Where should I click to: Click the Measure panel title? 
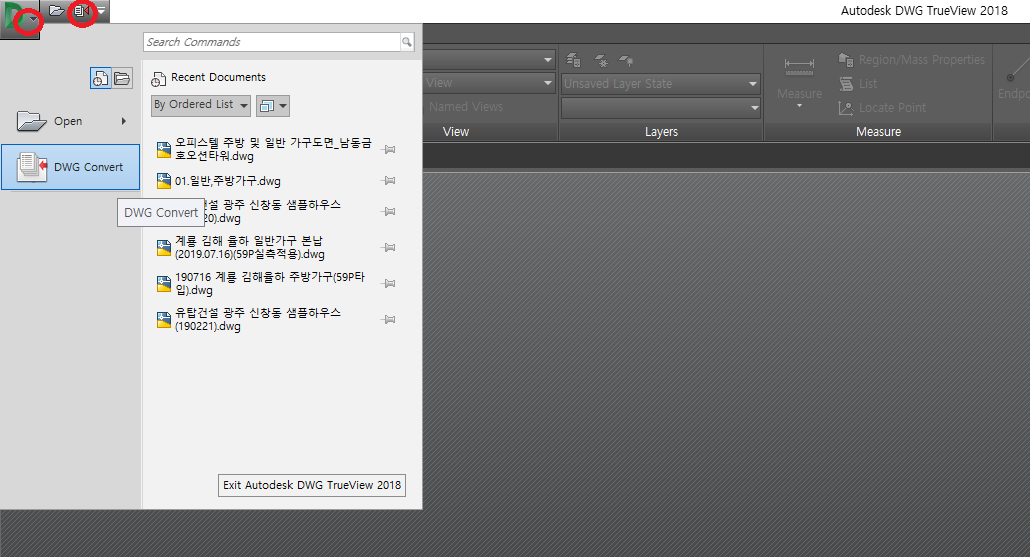click(x=878, y=132)
